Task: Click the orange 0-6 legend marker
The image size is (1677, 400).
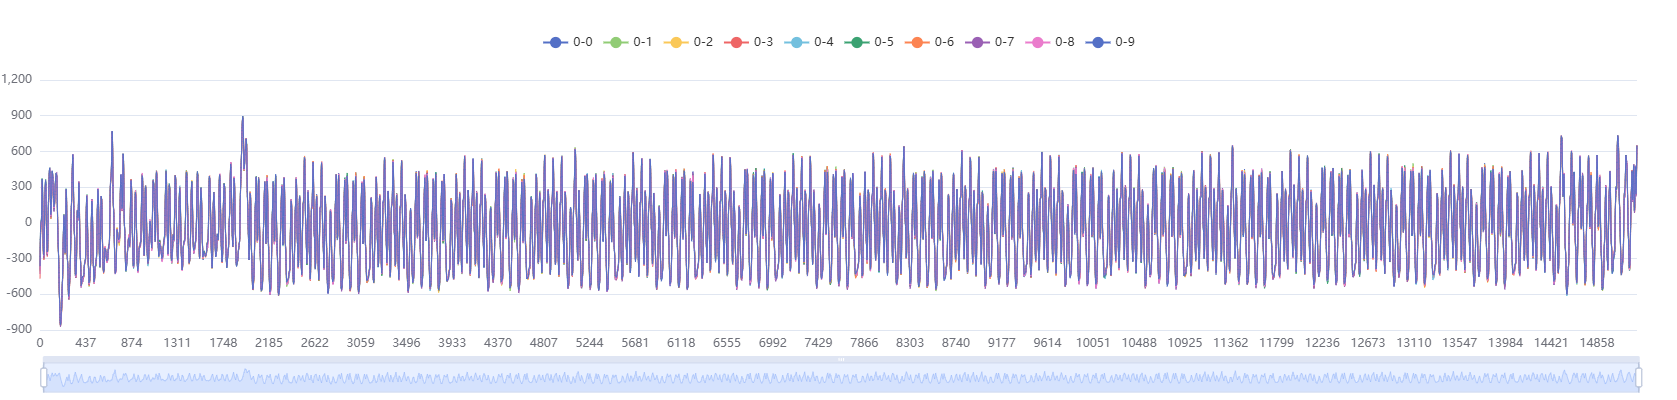Action: (x=917, y=42)
